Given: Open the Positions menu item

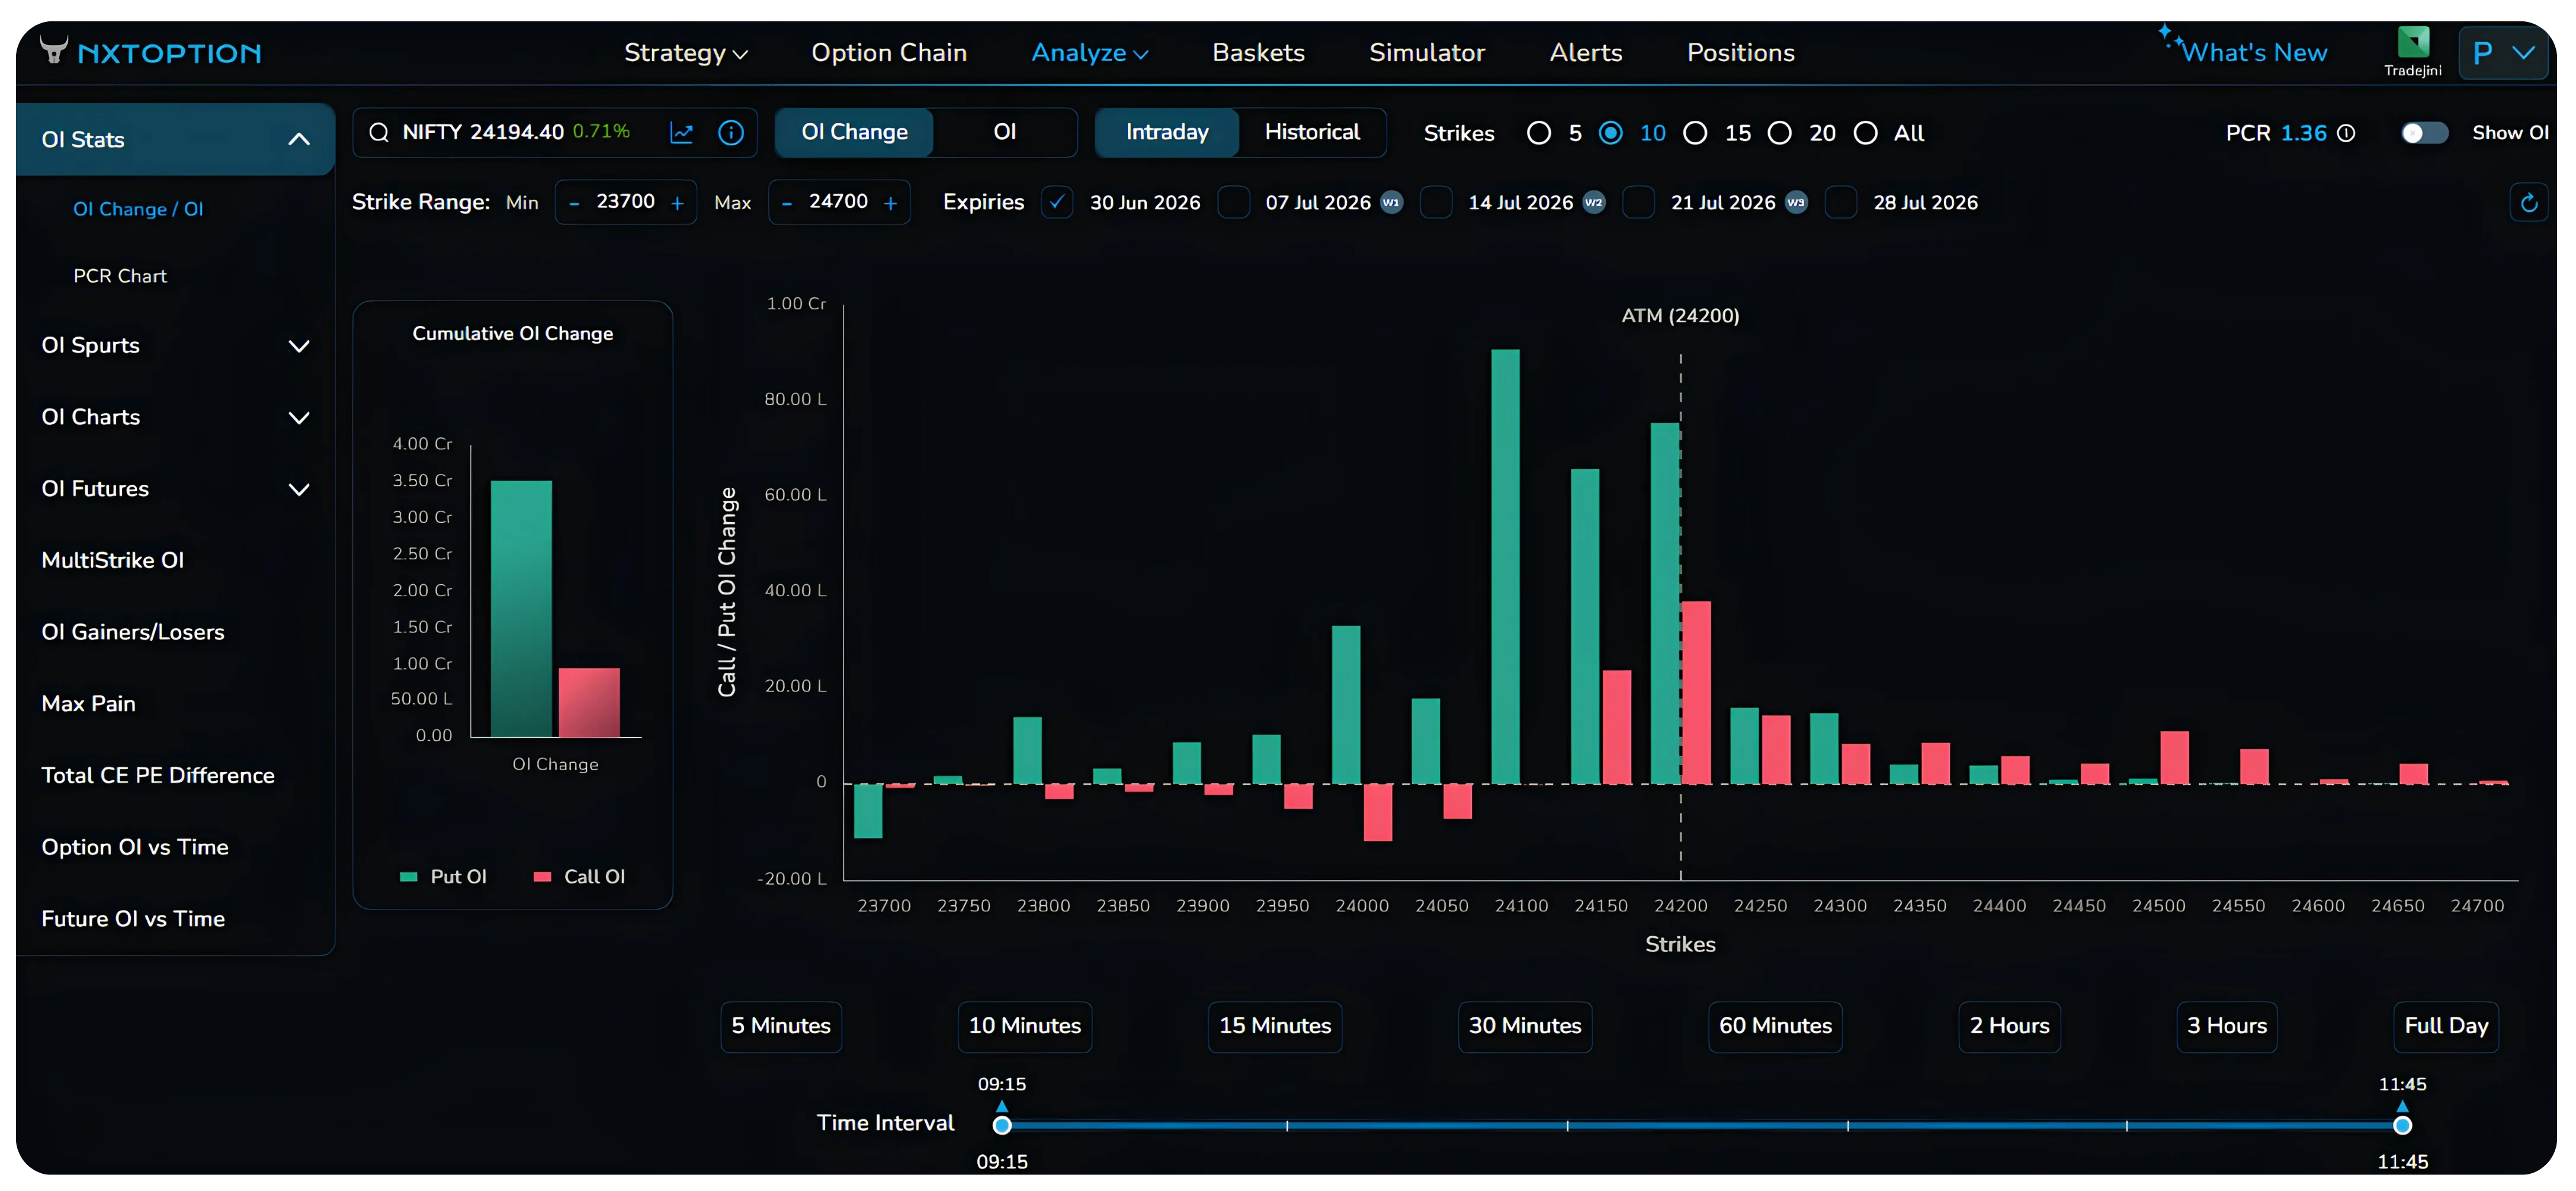Looking at the screenshot, I should (x=1741, y=53).
